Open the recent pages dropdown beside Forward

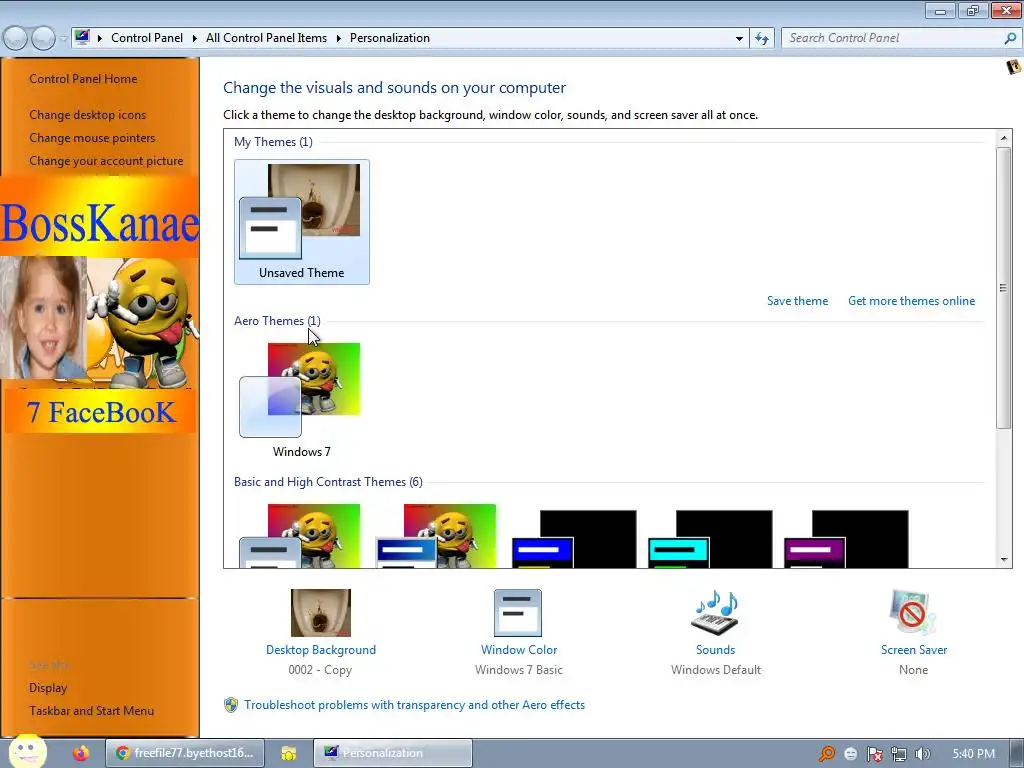[x=63, y=39]
